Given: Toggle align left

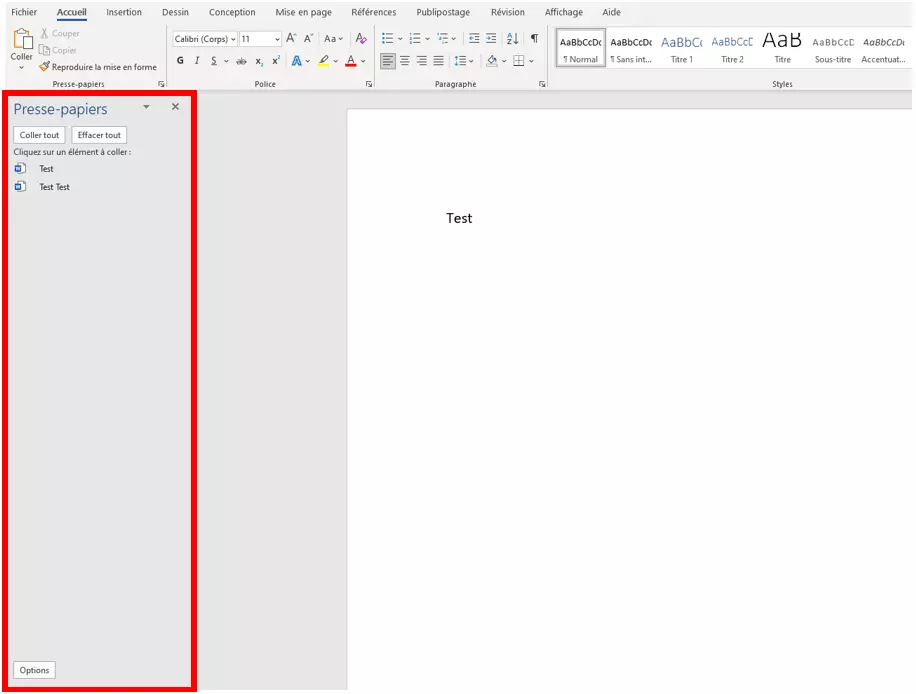Looking at the screenshot, I should click(387, 61).
